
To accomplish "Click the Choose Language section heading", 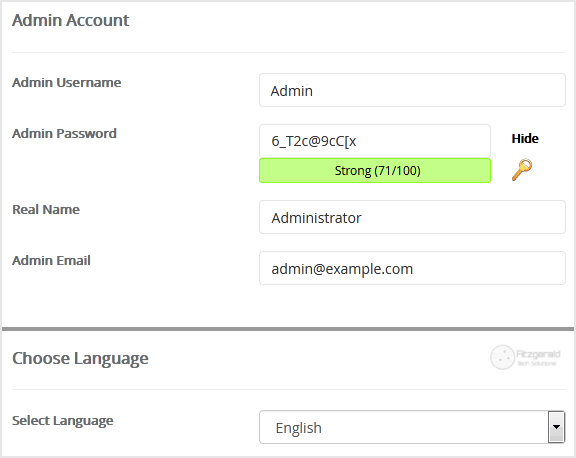I will [x=80, y=358].
